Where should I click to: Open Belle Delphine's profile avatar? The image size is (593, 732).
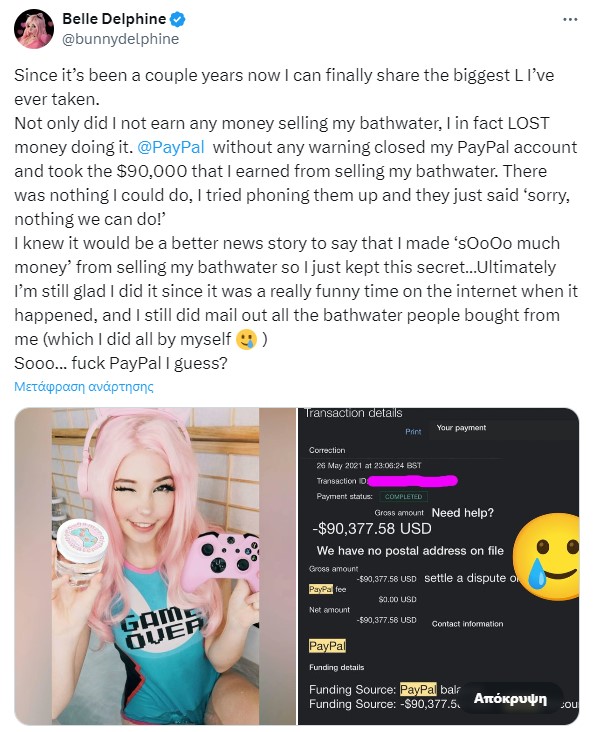(34, 28)
